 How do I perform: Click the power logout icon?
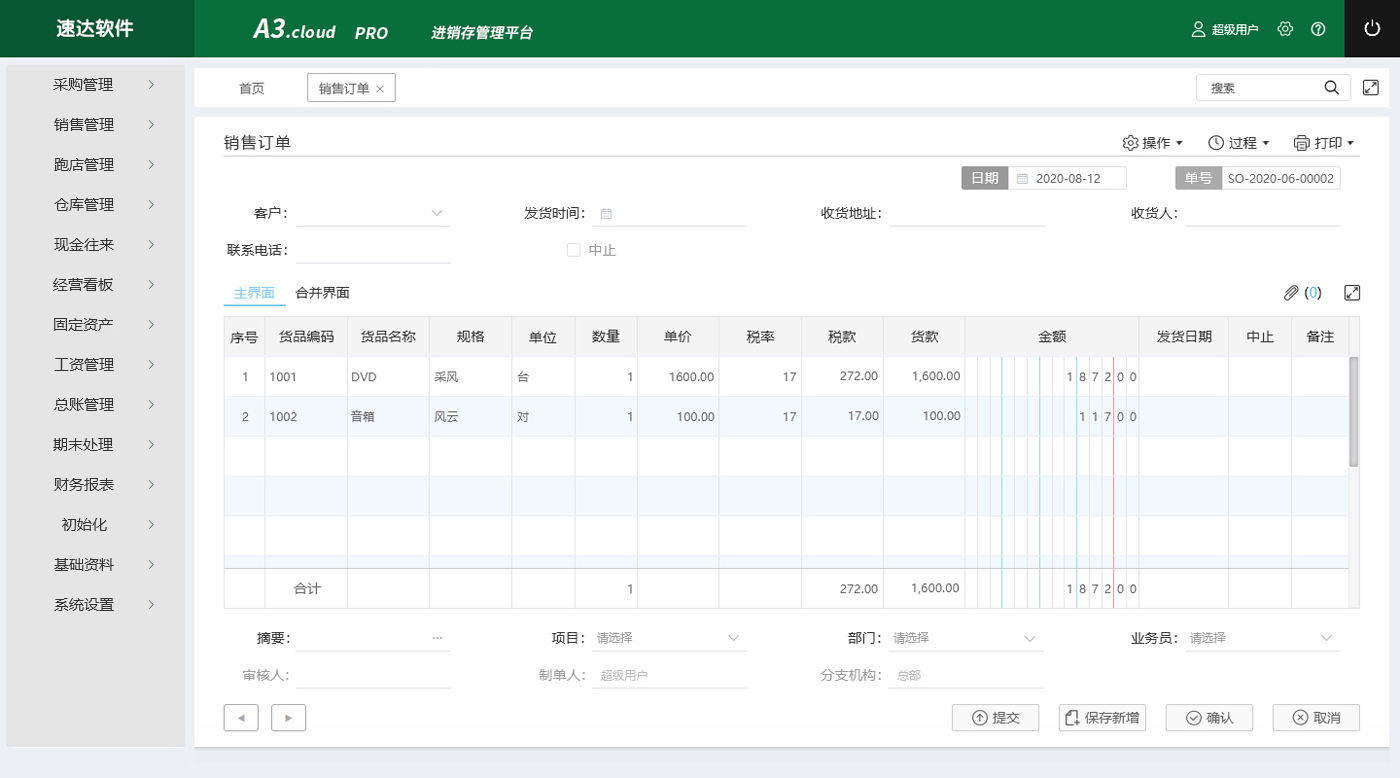click(x=1372, y=29)
